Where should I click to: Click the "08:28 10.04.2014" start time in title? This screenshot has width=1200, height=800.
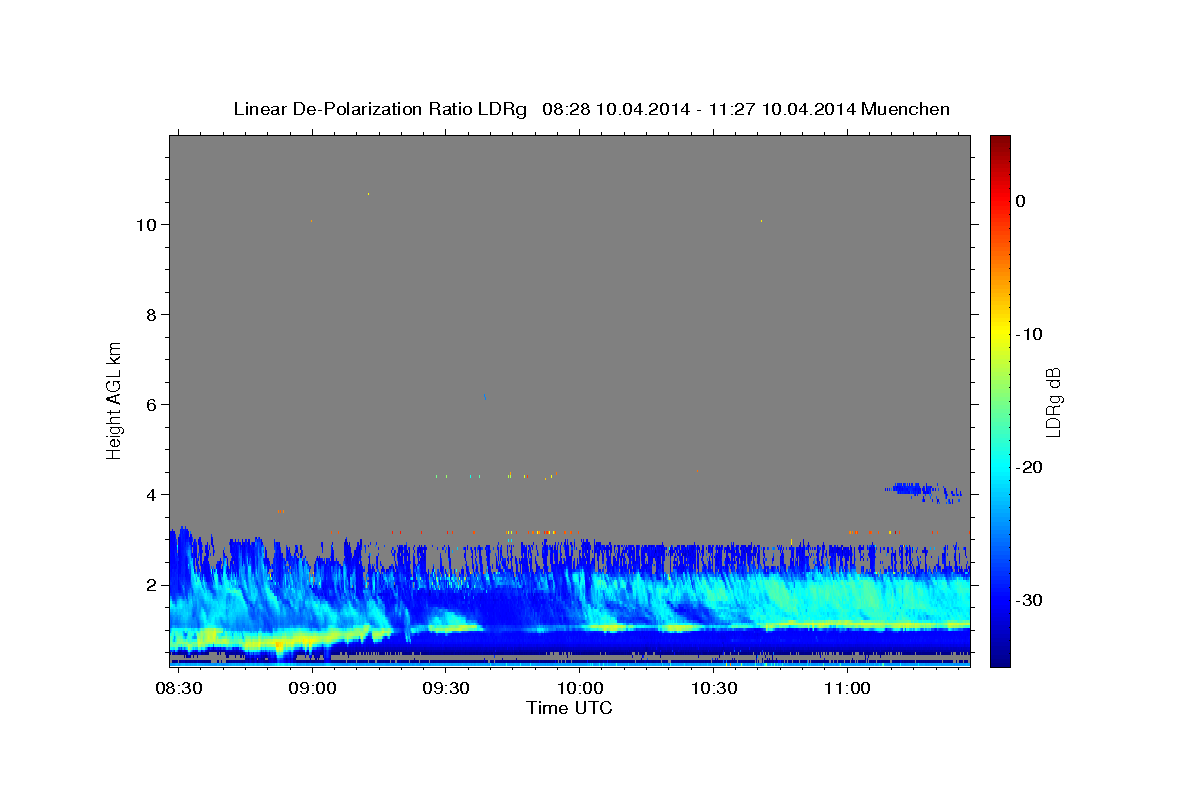[x=616, y=109]
